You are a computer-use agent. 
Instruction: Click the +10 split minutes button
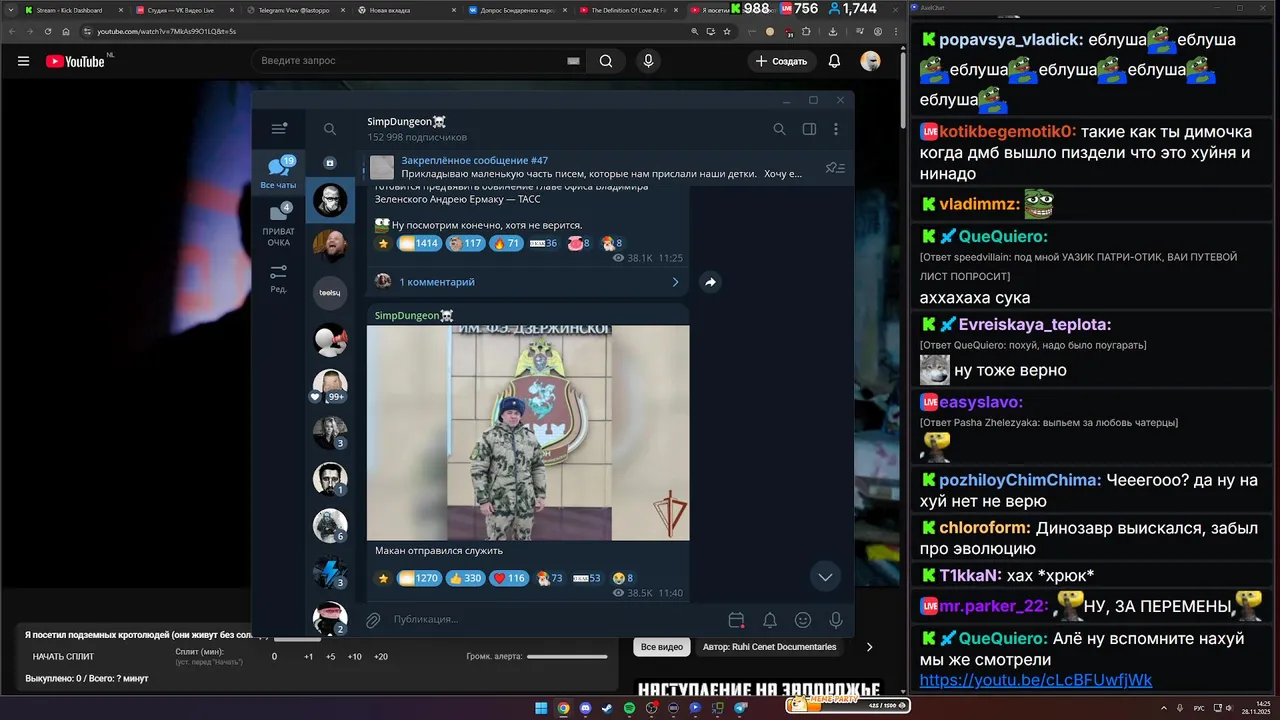354,657
